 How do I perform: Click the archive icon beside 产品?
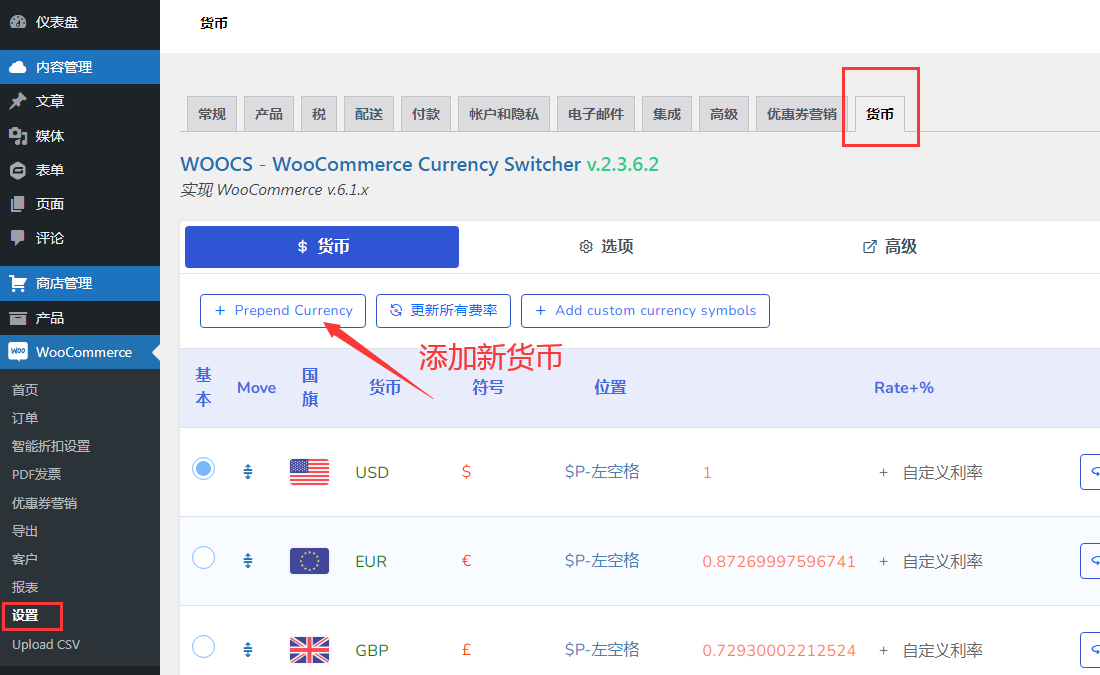point(18,319)
